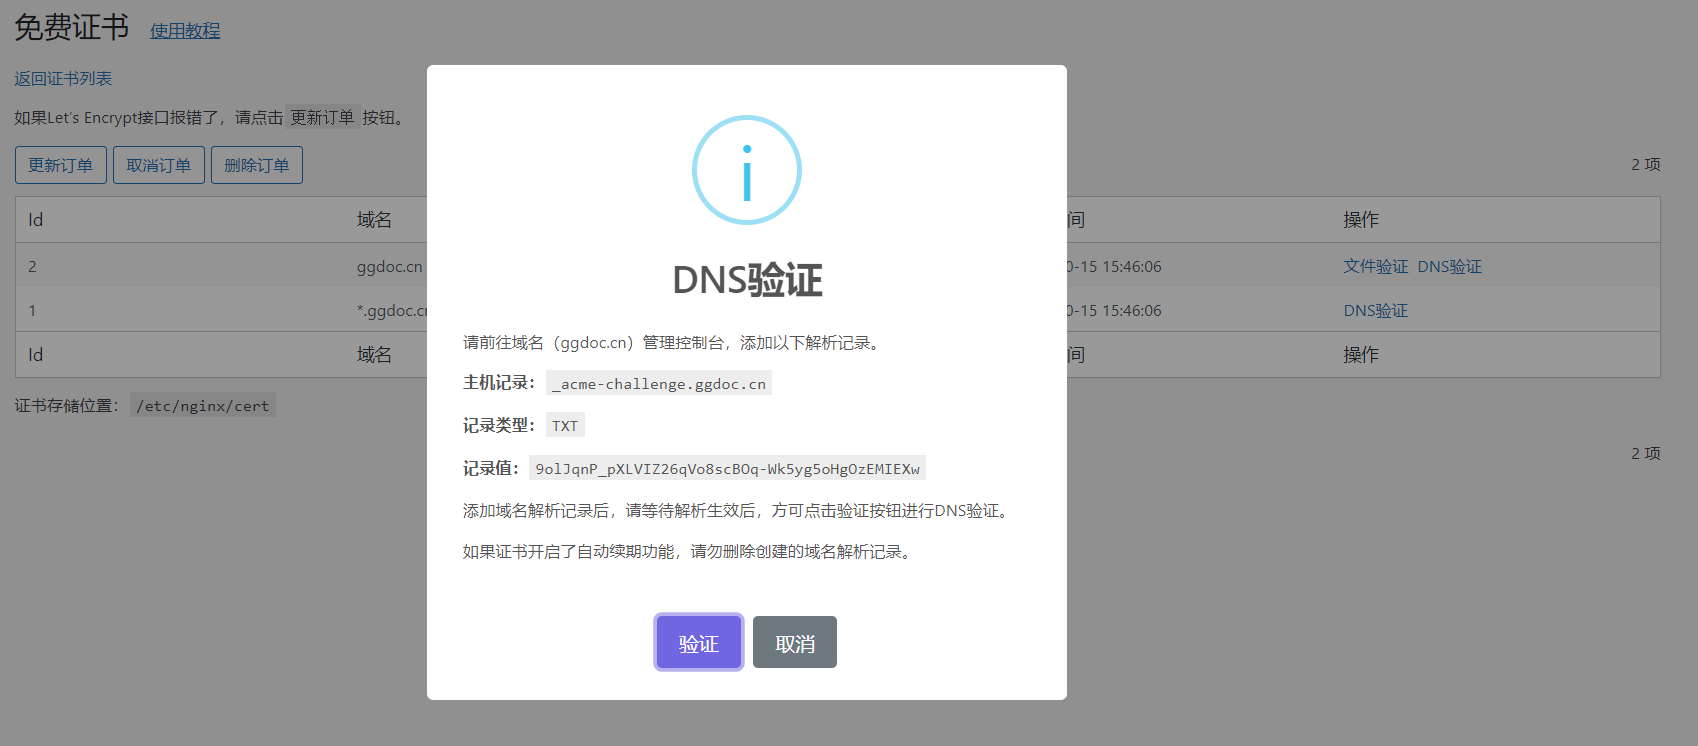Go back via 返回证书列表 link
The height and width of the screenshot is (746, 1698).
pos(63,78)
